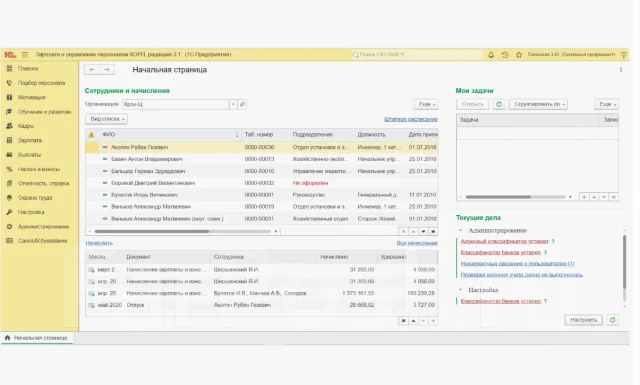
Task: Open Налоги и взносы section
Action: click(x=39, y=169)
